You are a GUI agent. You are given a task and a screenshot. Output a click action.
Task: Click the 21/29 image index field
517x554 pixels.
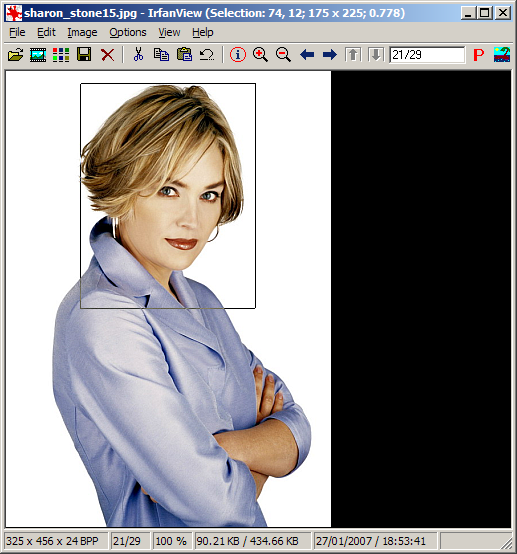click(427, 55)
